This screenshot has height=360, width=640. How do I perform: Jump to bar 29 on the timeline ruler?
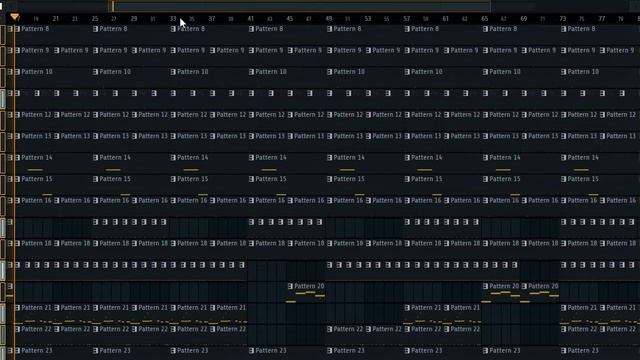tap(134, 19)
